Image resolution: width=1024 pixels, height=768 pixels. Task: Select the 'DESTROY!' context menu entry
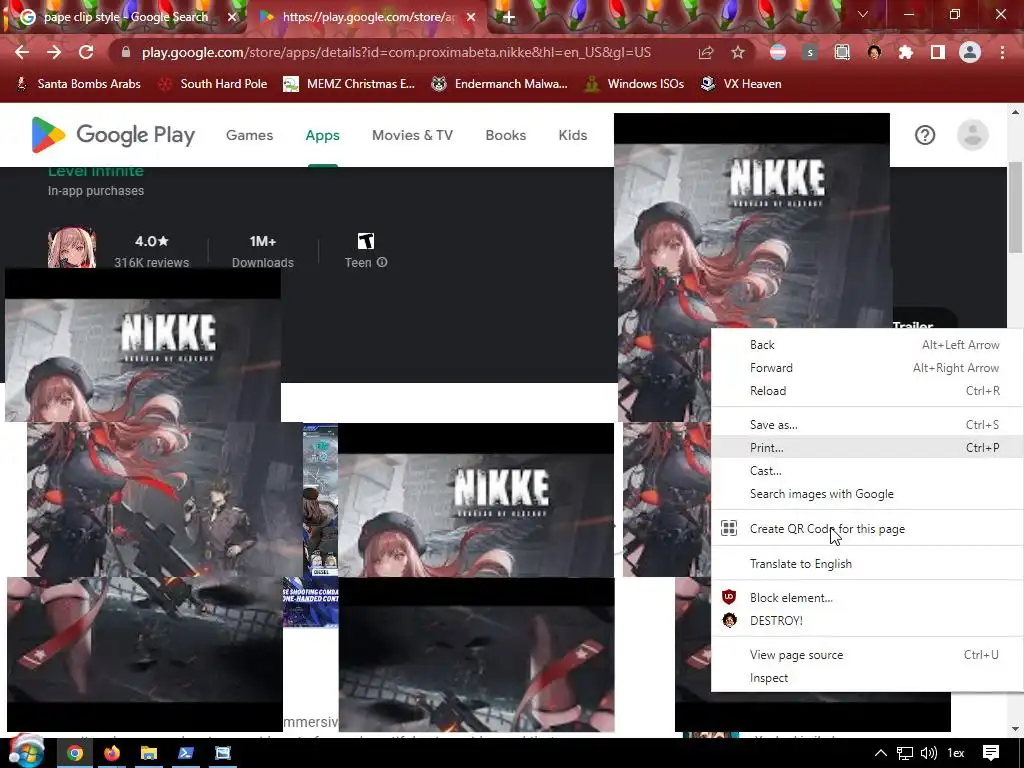pos(867,620)
